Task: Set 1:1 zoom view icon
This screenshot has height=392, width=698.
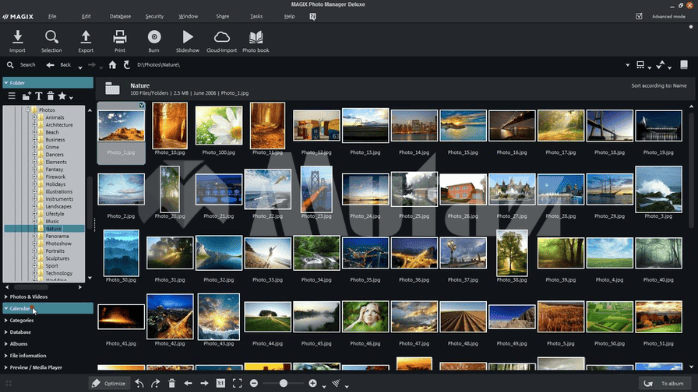Action: [x=220, y=383]
